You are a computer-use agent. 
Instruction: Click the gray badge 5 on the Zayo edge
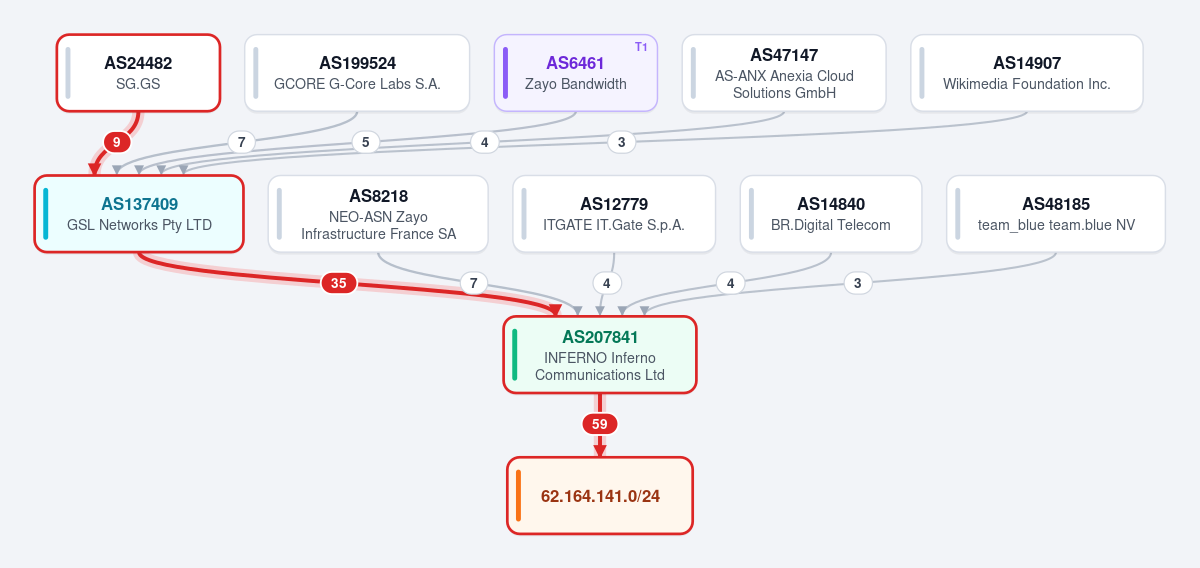[365, 142]
